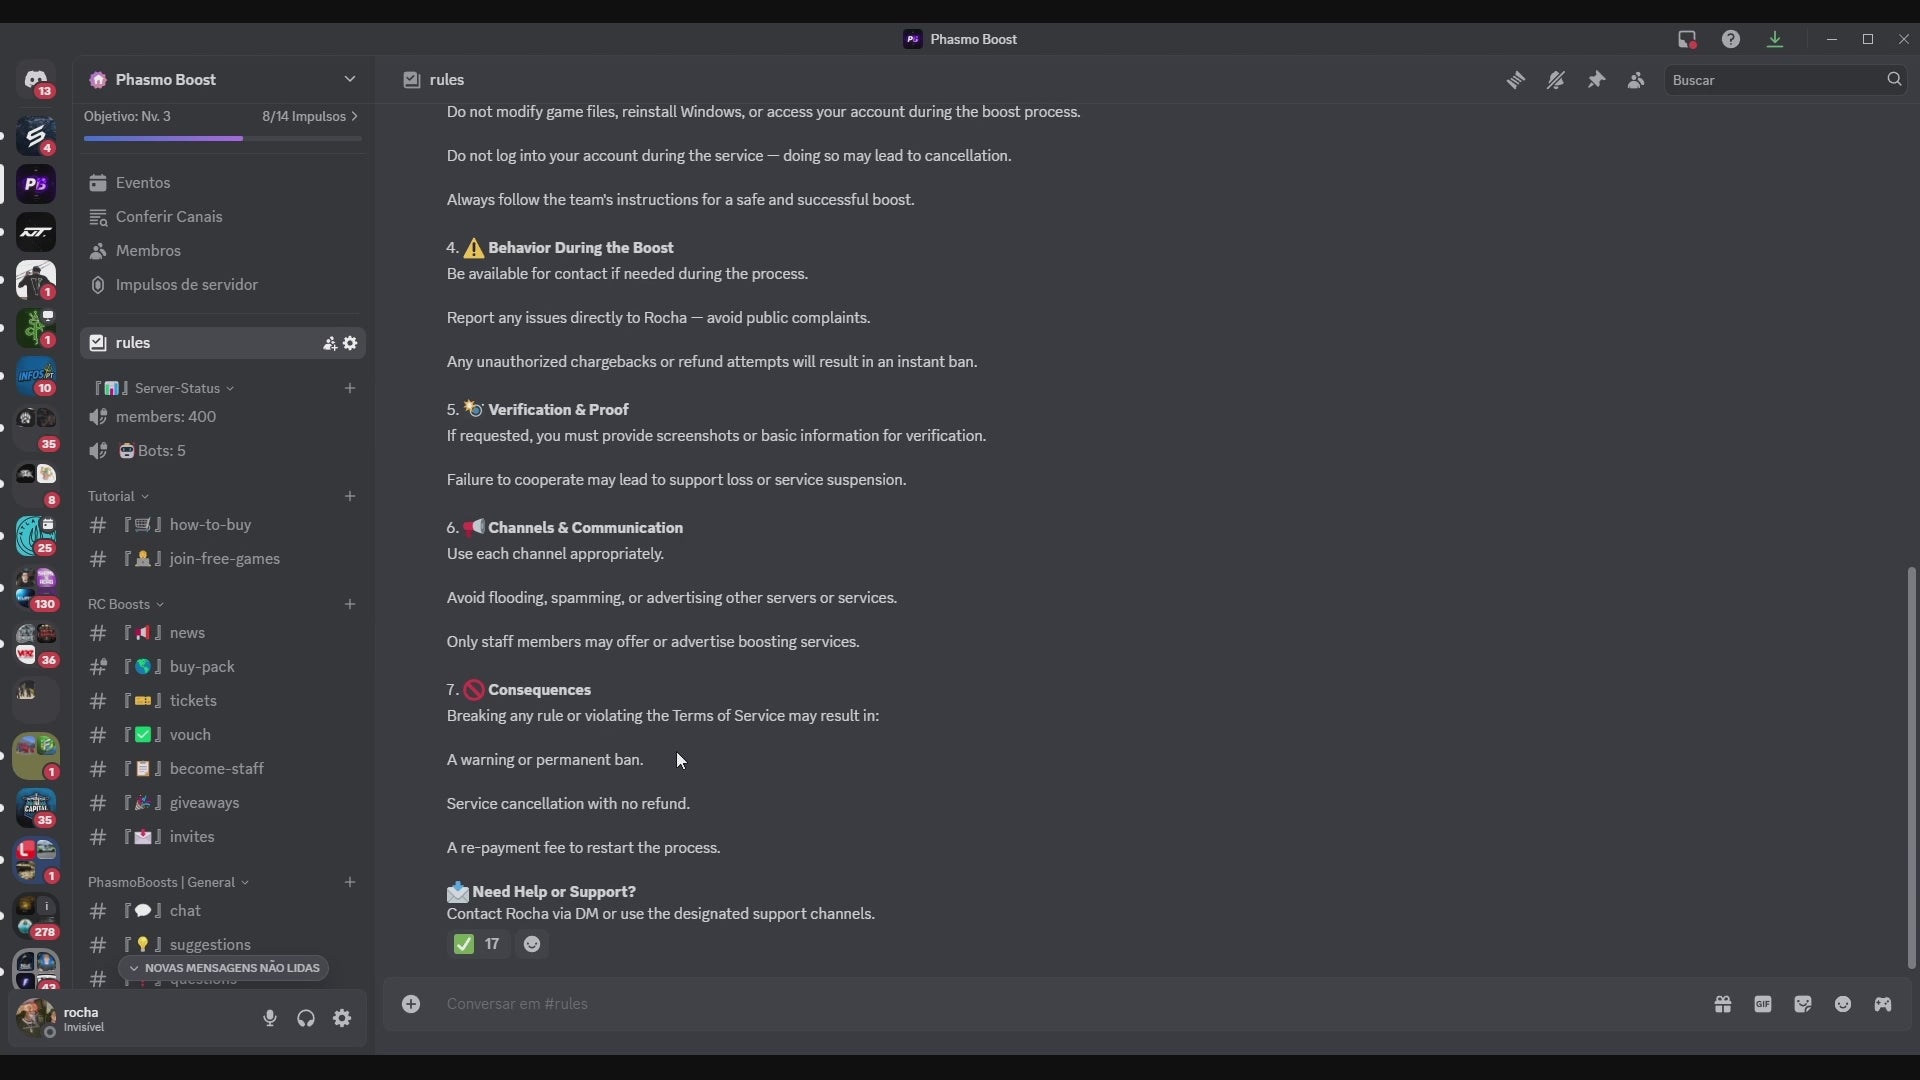Collapse the RC Boosts category

(x=125, y=604)
